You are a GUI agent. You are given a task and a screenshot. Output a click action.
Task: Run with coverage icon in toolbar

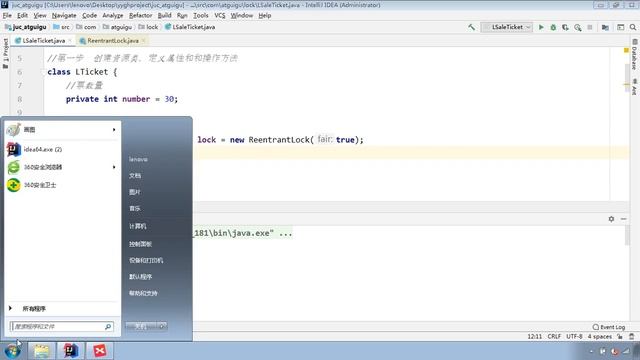[565, 27]
